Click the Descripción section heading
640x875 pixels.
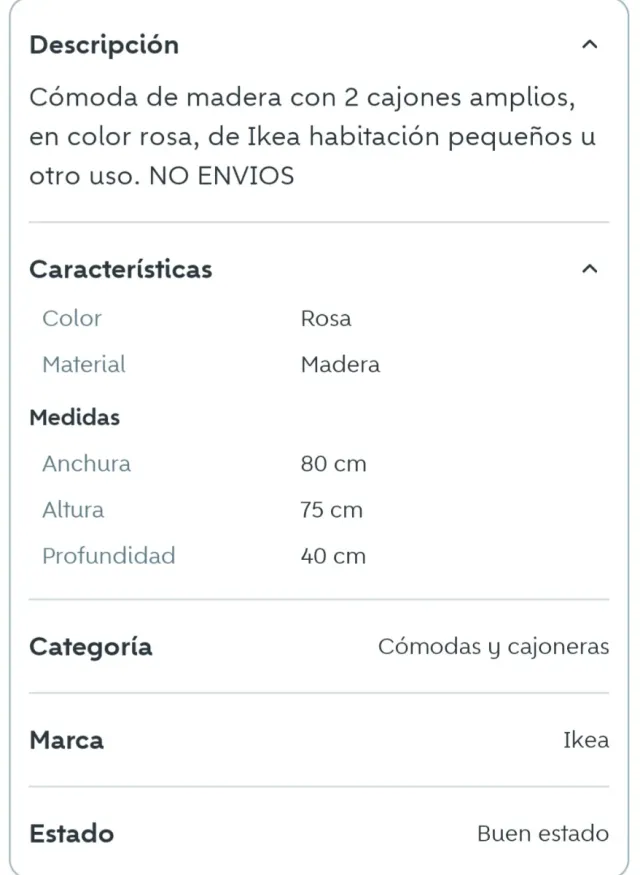104,44
